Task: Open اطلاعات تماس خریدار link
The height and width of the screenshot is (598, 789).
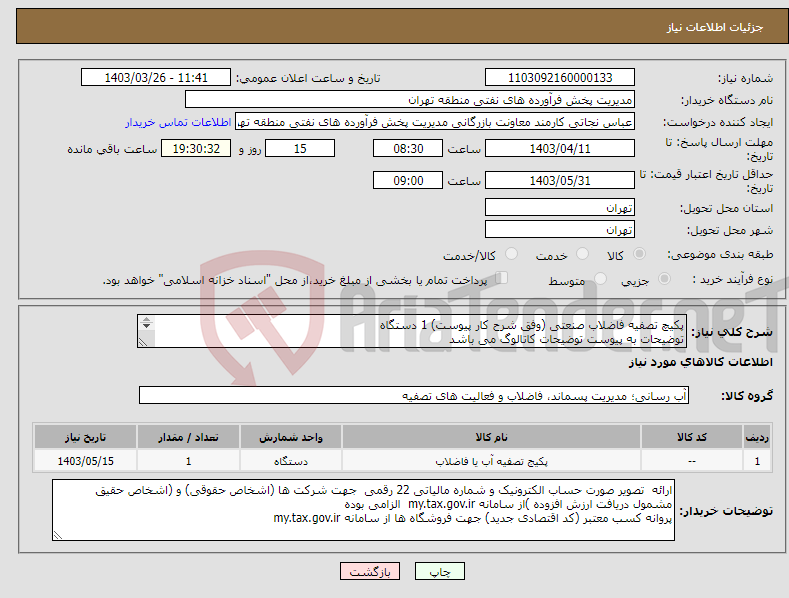Action: pyautogui.click(x=178, y=122)
